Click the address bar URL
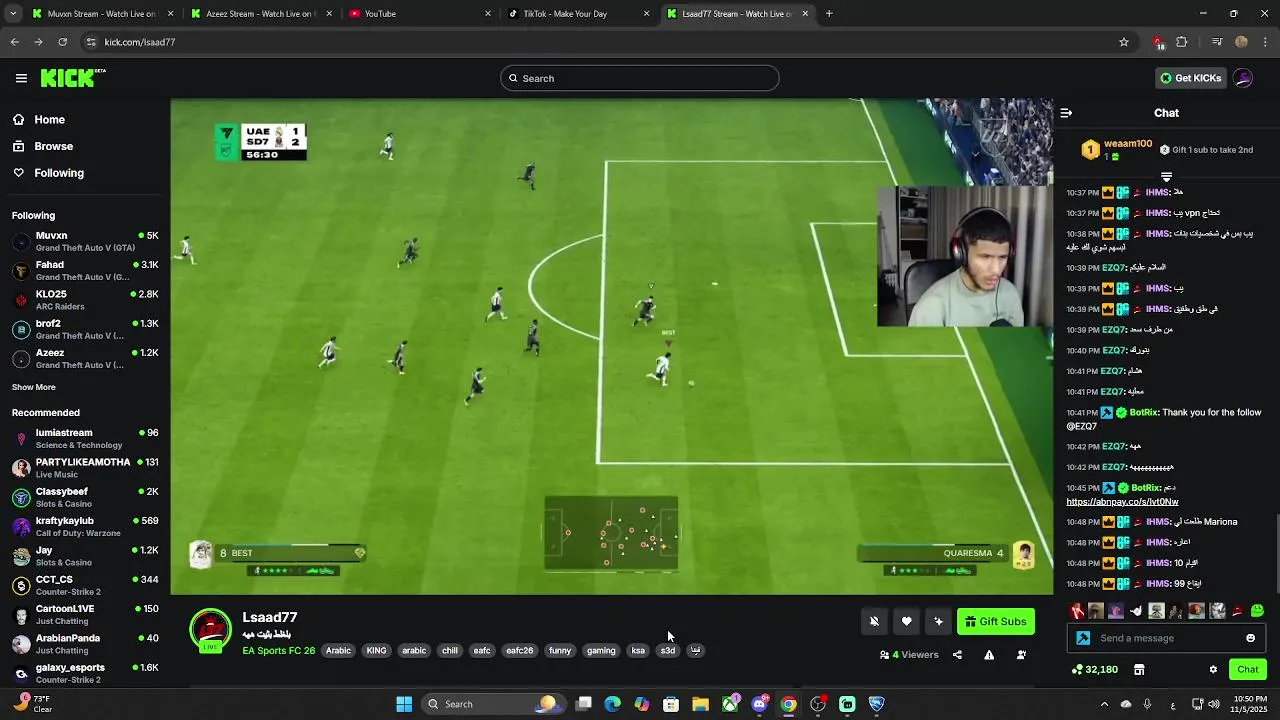This screenshot has height=720, width=1280. [x=140, y=42]
